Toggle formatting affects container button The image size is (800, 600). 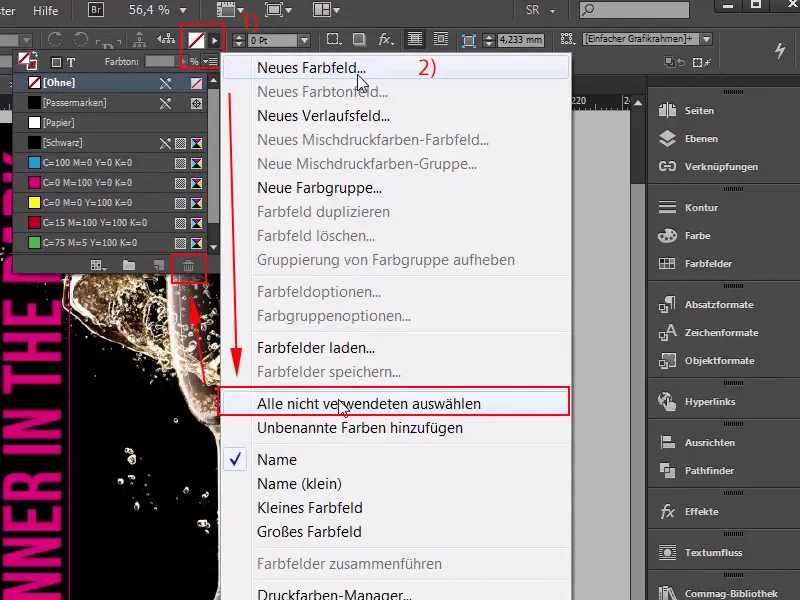(x=56, y=62)
